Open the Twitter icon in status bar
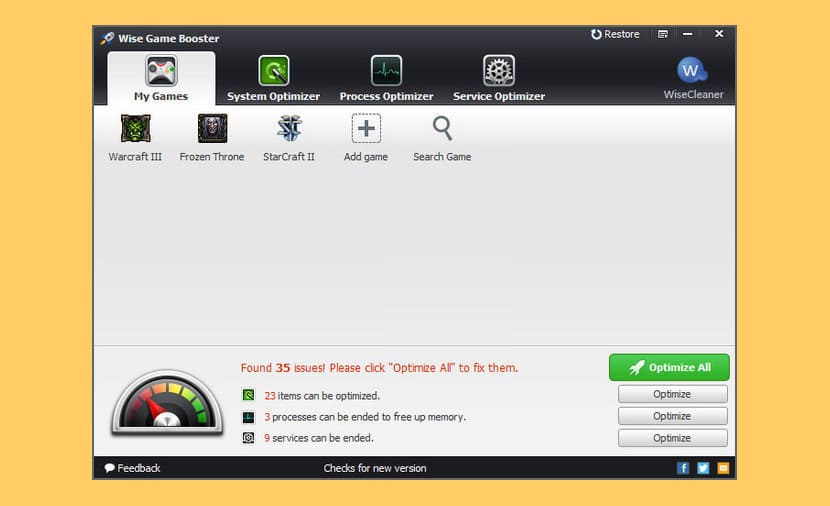The height and width of the screenshot is (506, 830). click(x=703, y=468)
